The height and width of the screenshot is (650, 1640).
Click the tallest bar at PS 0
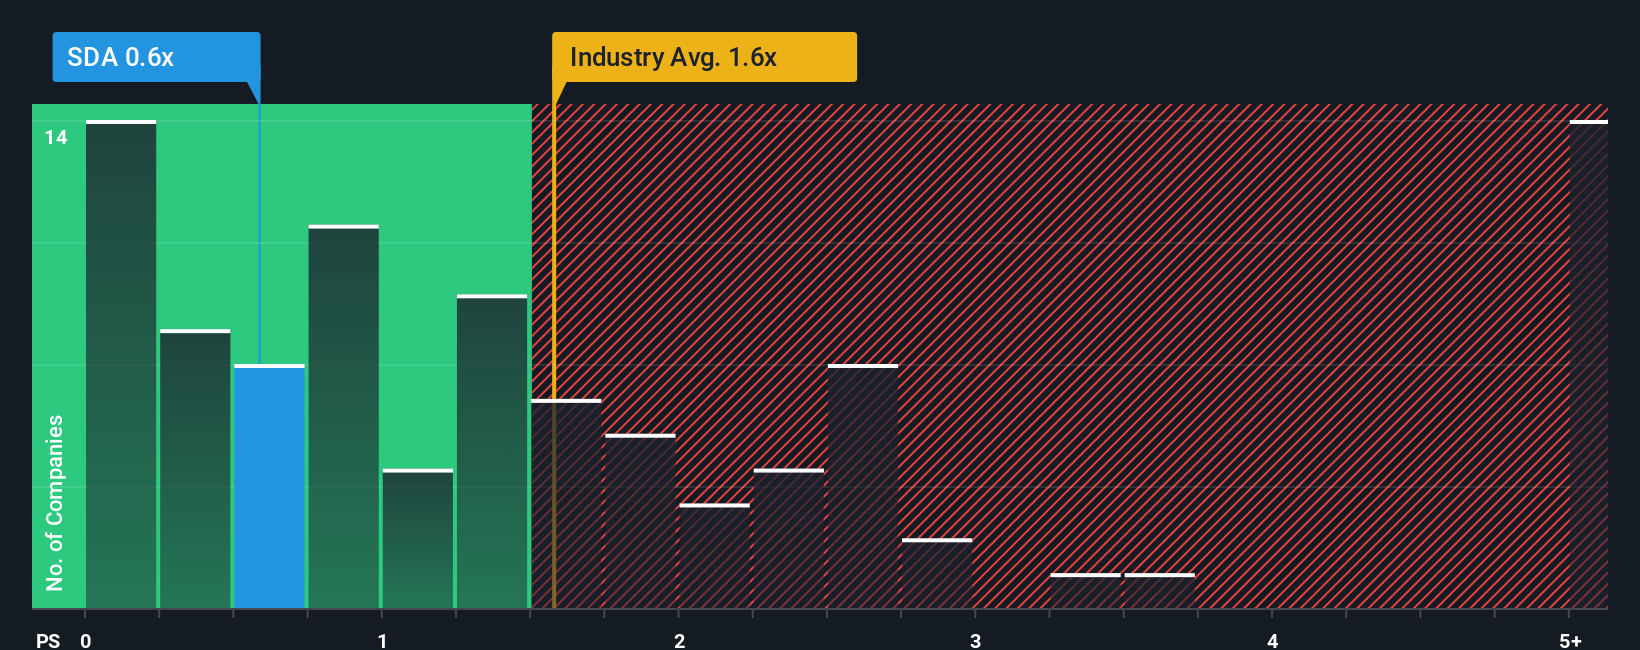click(121, 364)
